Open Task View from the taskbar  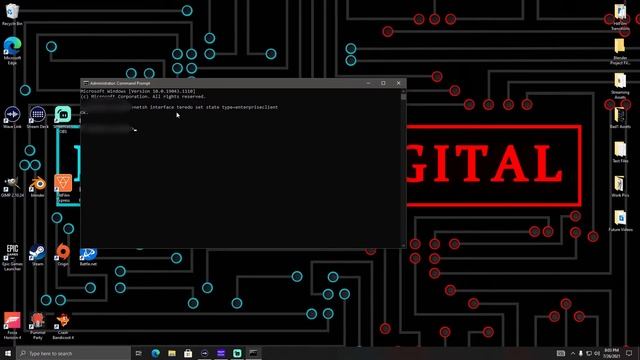tap(139, 353)
